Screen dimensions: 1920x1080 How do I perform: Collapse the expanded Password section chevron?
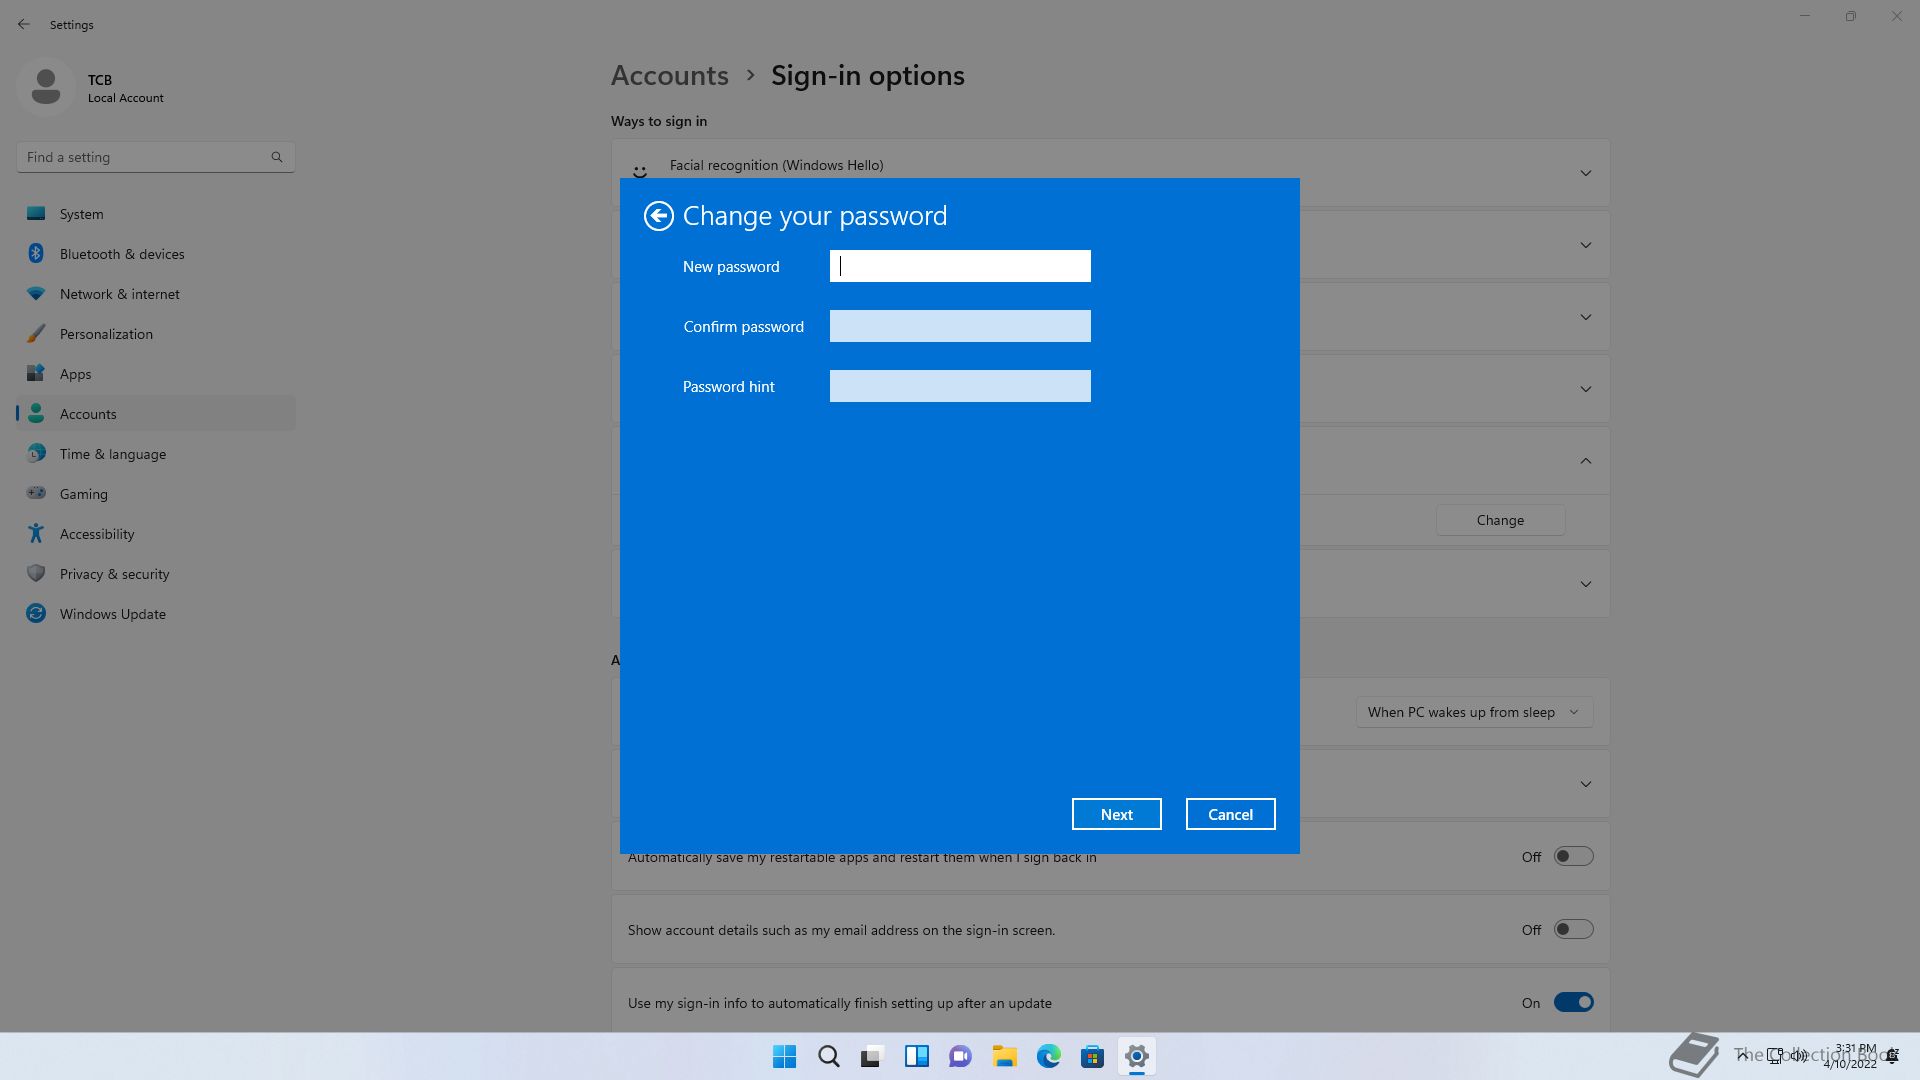(1585, 461)
